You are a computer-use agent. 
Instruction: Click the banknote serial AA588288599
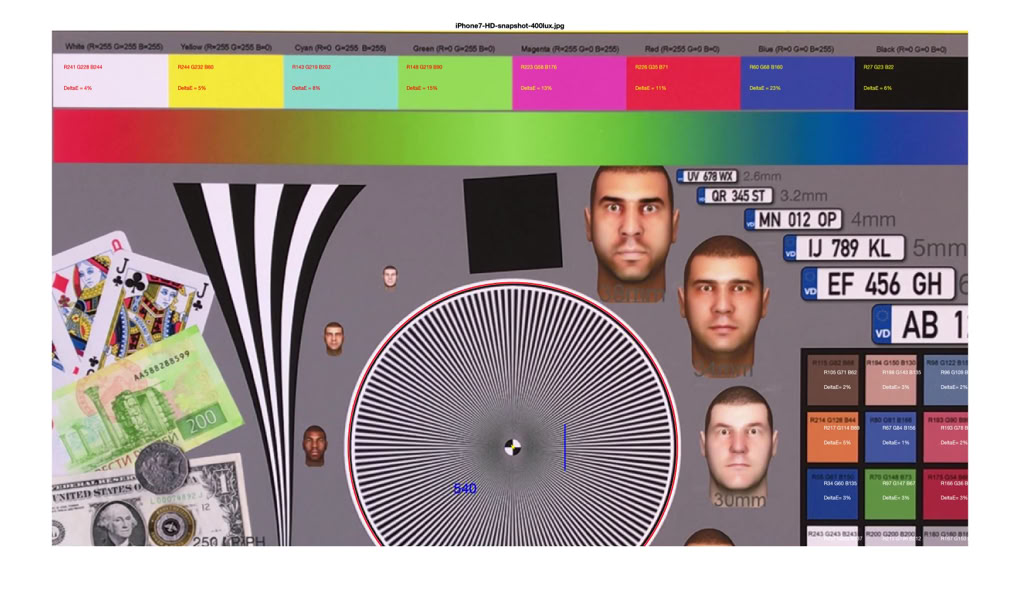tap(162, 366)
